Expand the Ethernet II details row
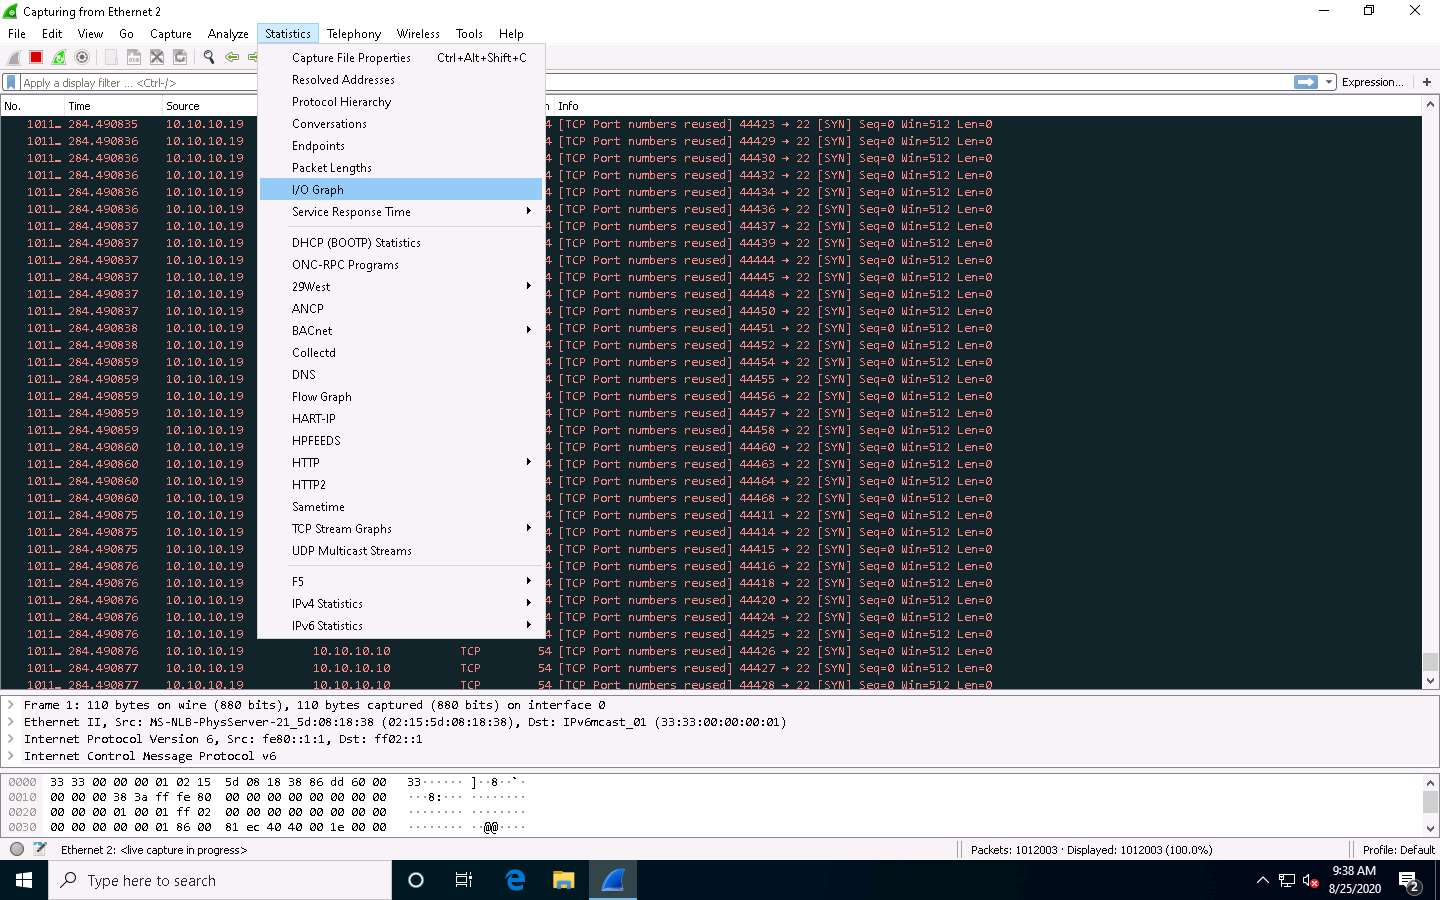This screenshot has width=1440, height=900. [x=11, y=722]
